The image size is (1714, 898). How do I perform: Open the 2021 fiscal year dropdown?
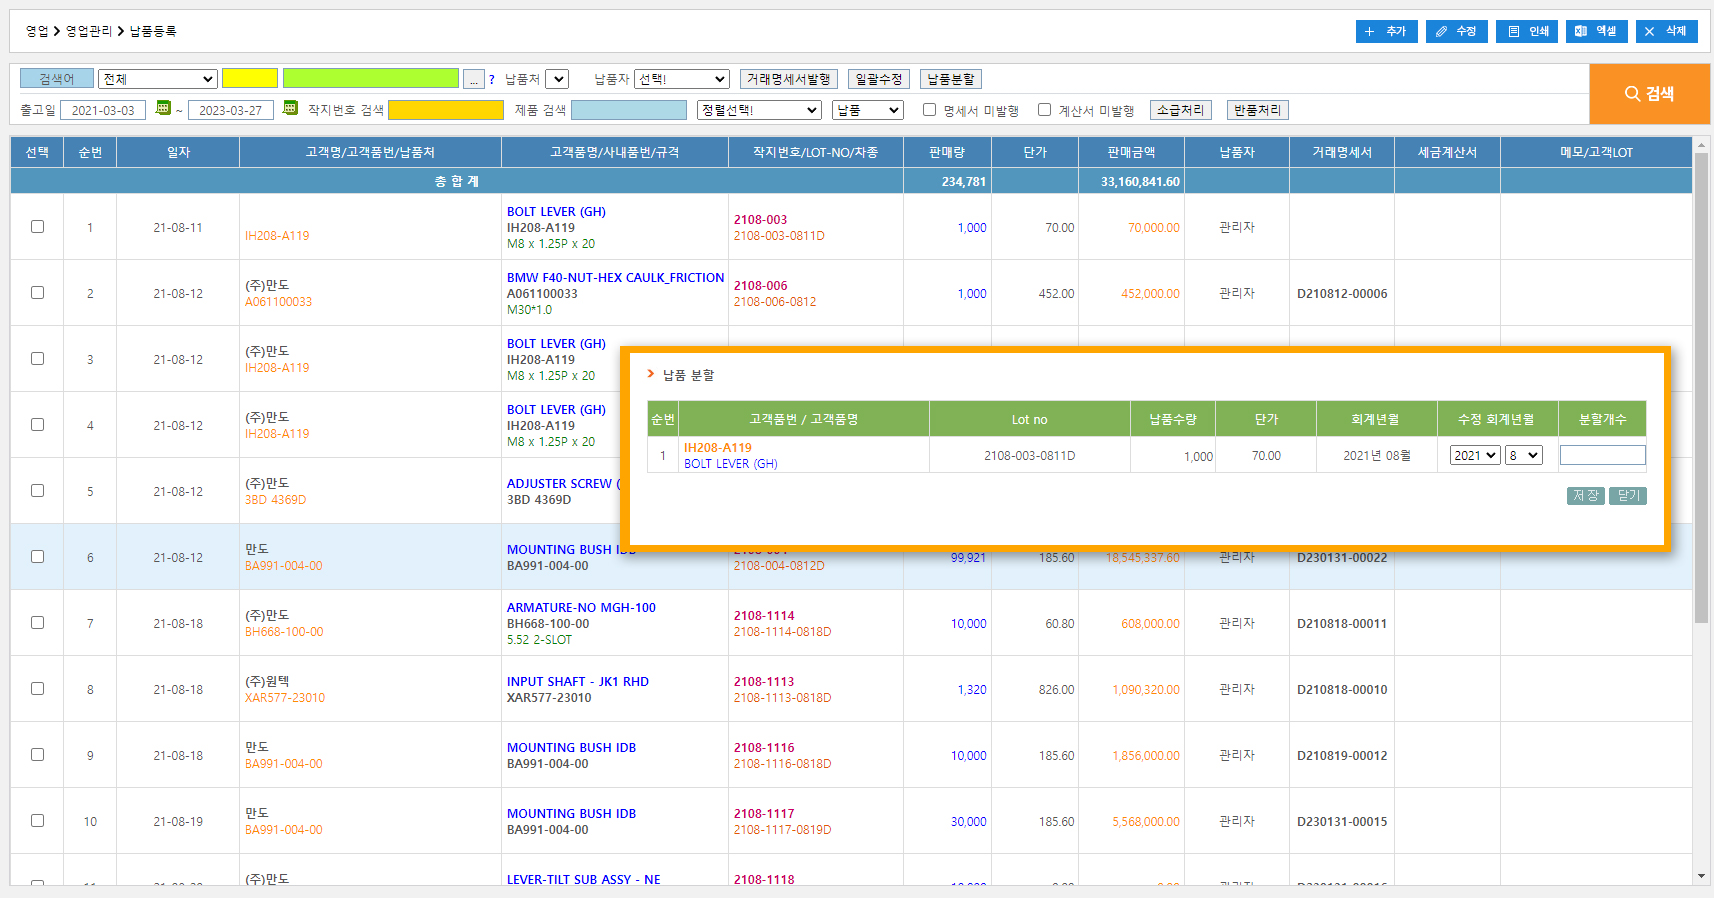[1474, 456]
